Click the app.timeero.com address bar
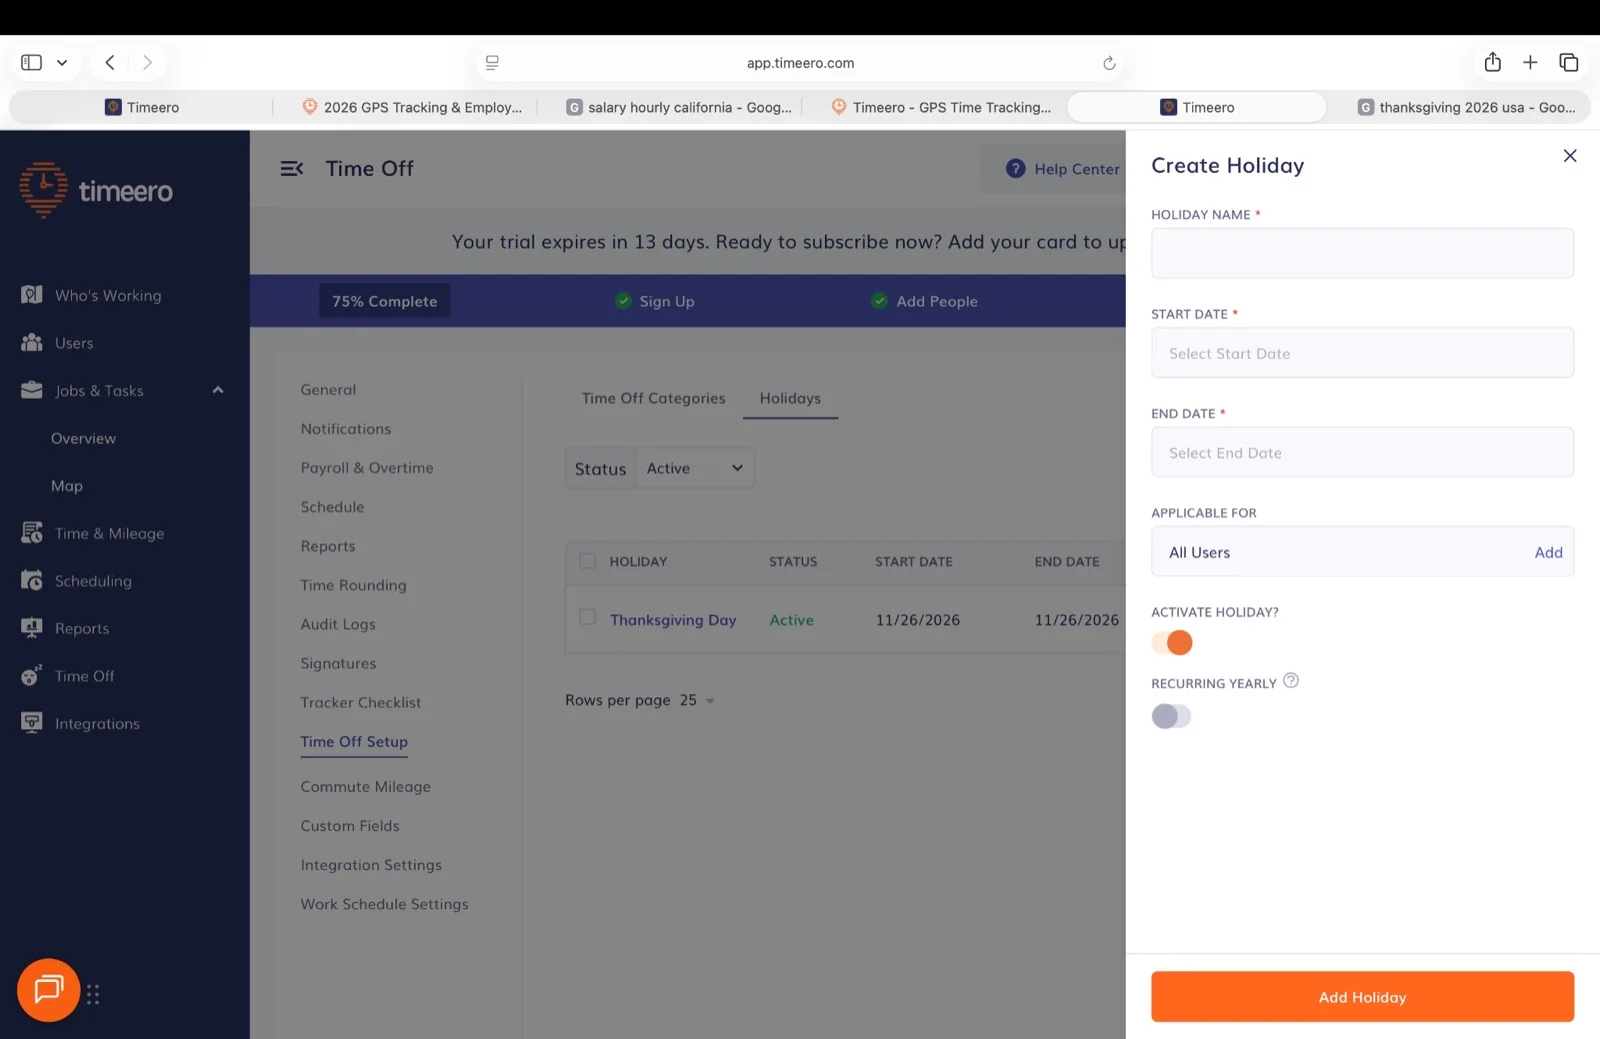Screen dimensions: 1600x1039 (800, 63)
